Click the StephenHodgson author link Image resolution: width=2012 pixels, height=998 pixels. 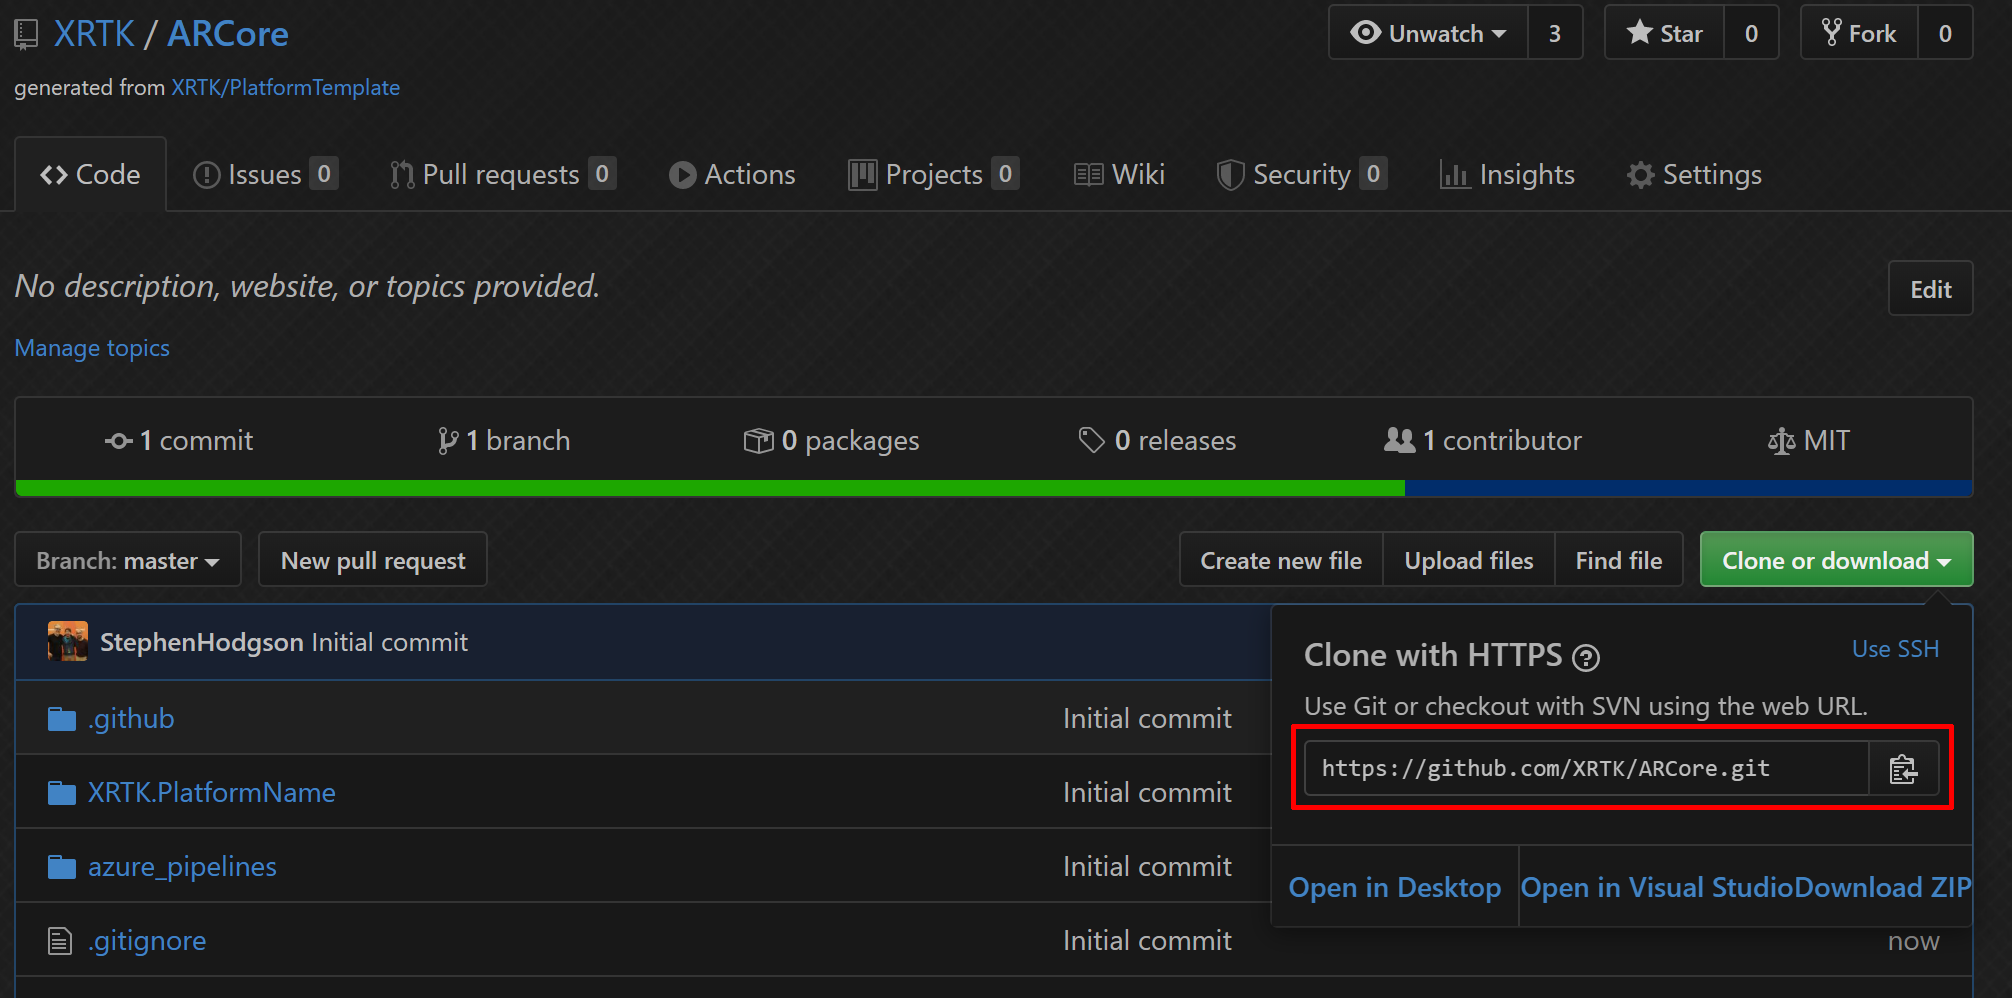point(201,642)
